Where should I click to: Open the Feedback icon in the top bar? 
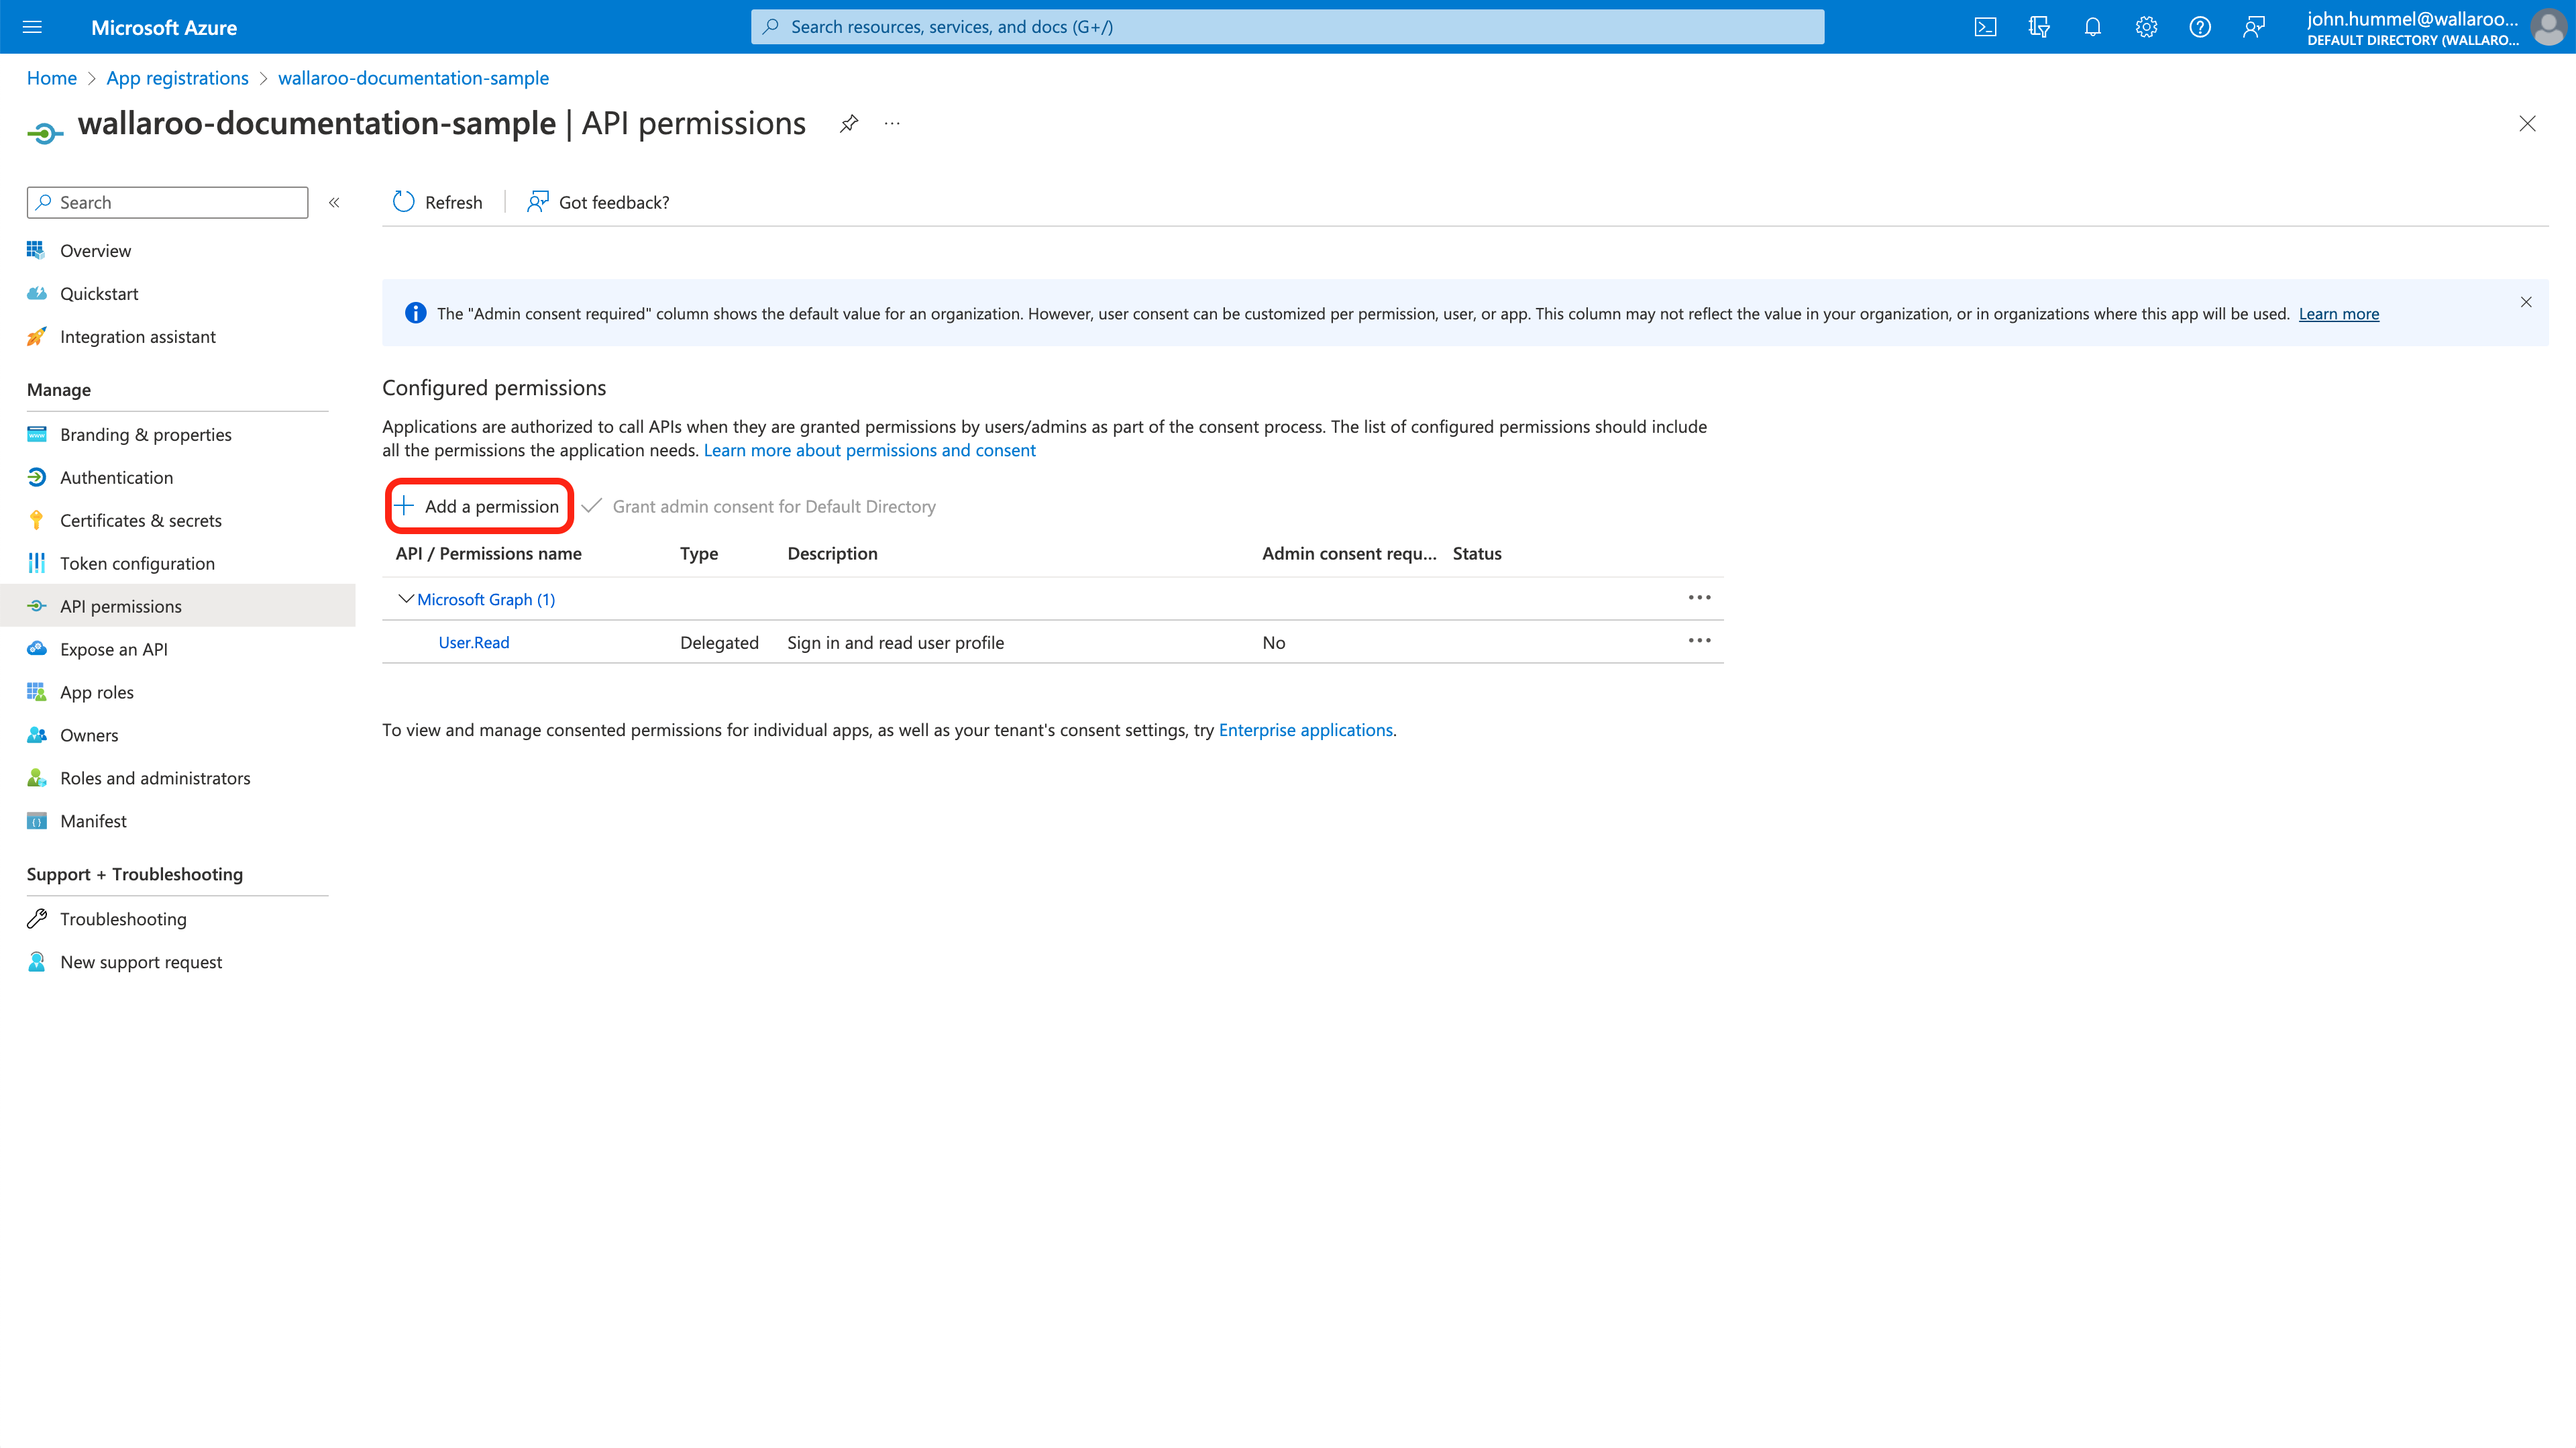(x=2254, y=27)
